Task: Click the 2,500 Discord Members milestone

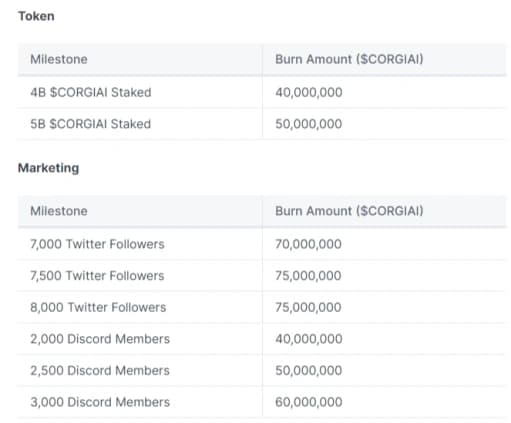Action: [100, 370]
